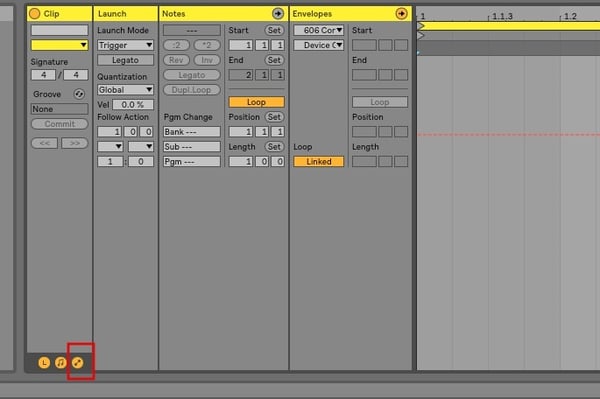Show the Notes box via note icon
Image resolution: width=600 pixels, height=399 pixels.
[x=60, y=362]
